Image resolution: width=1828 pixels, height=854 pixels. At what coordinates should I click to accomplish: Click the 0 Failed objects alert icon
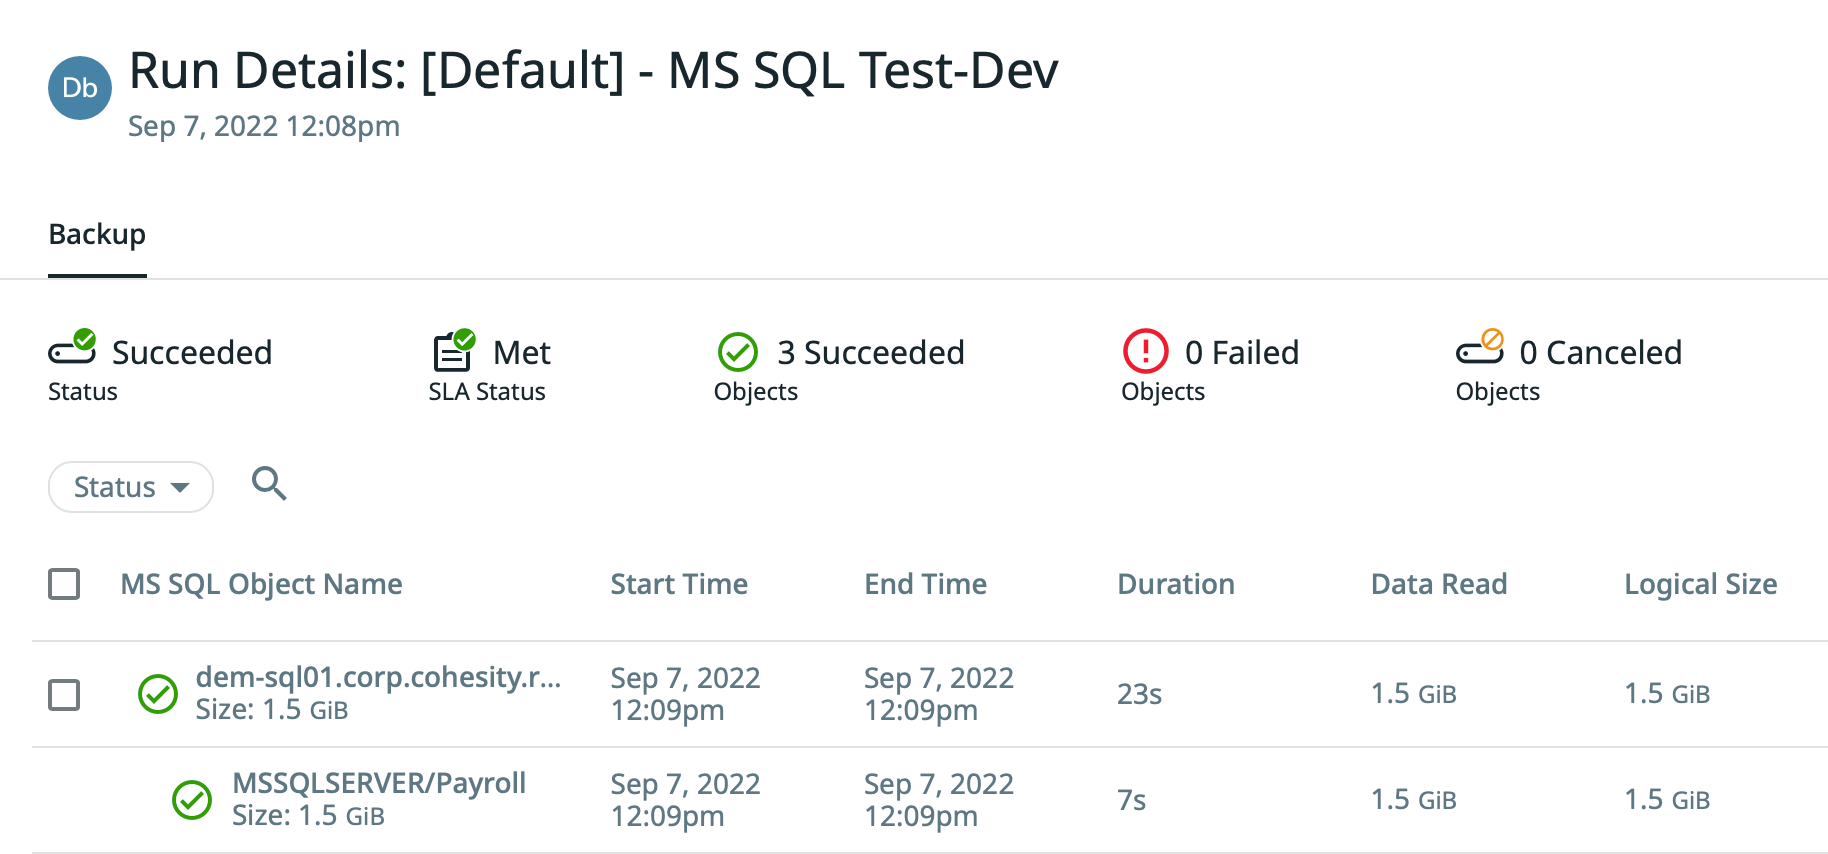coord(1145,352)
